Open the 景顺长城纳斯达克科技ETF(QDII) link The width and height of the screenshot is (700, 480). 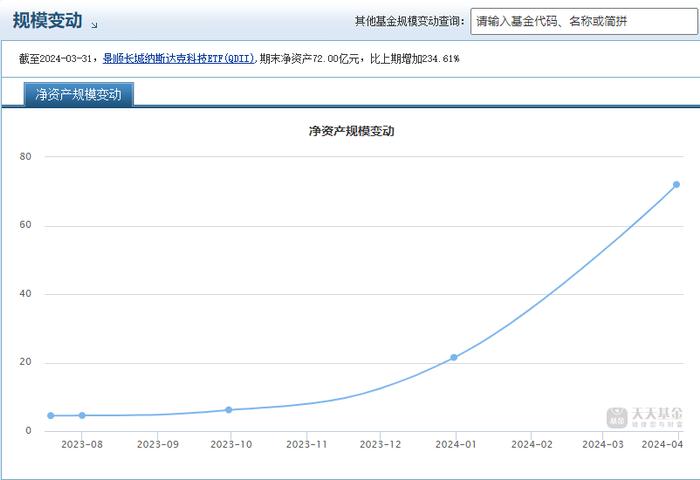click(x=179, y=58)
